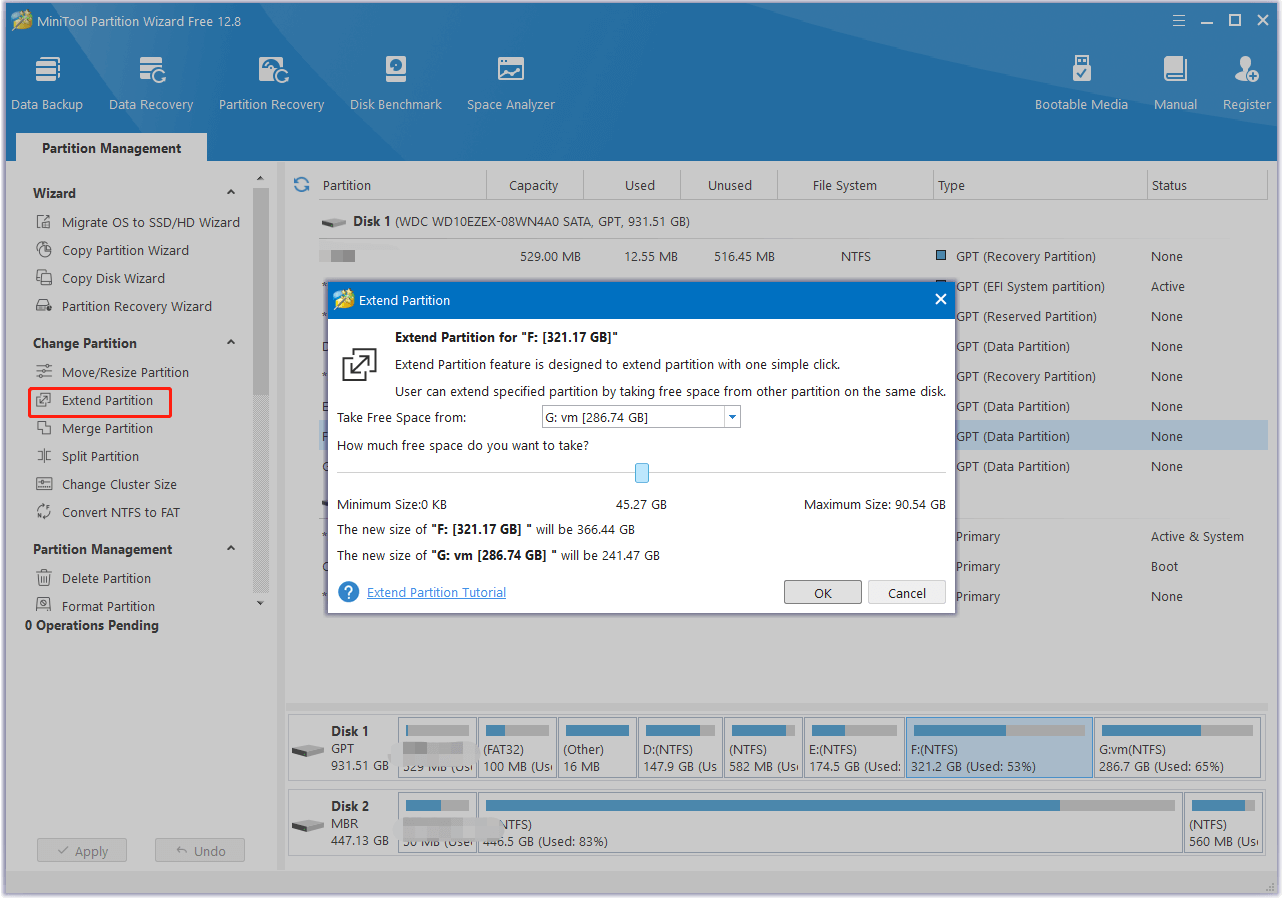Sort by Unused column header
The width and height of the screenshot is (1283, 899).
[x=730, y=185]
